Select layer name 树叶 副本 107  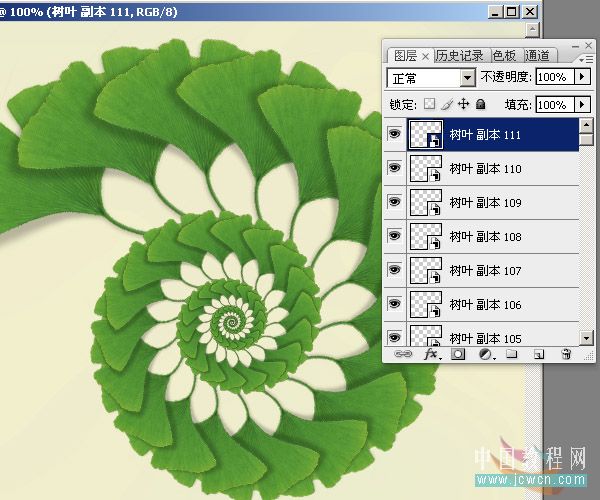(485, 270)
